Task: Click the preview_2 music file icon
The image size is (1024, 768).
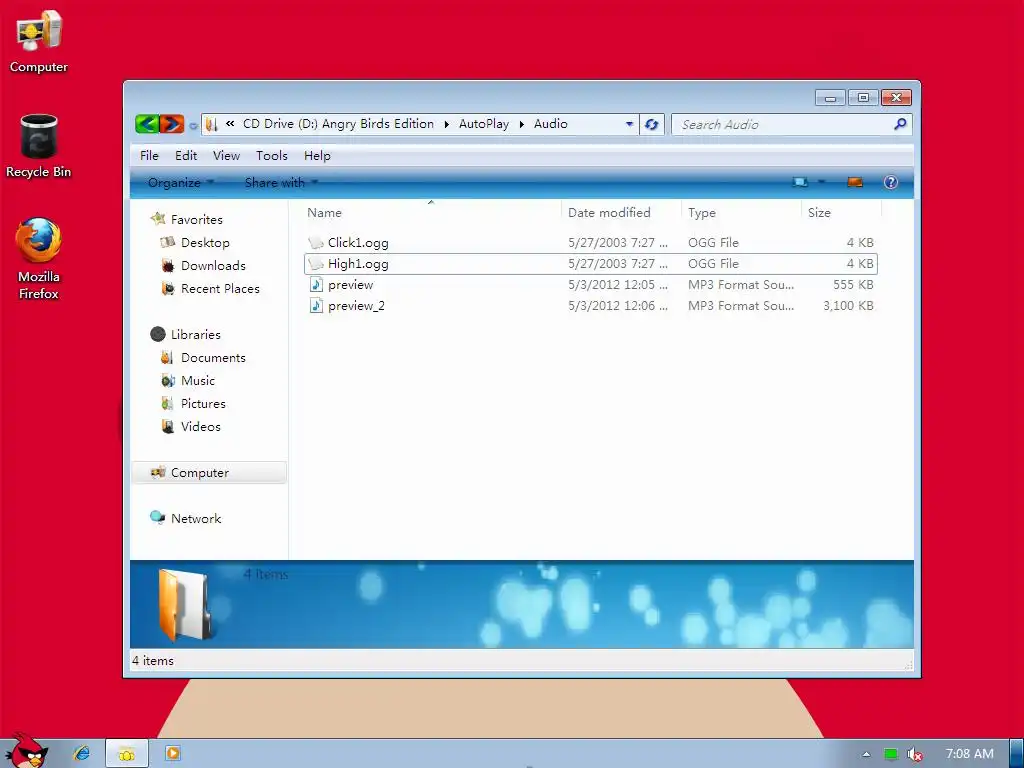Action: [x=316, y=305]
